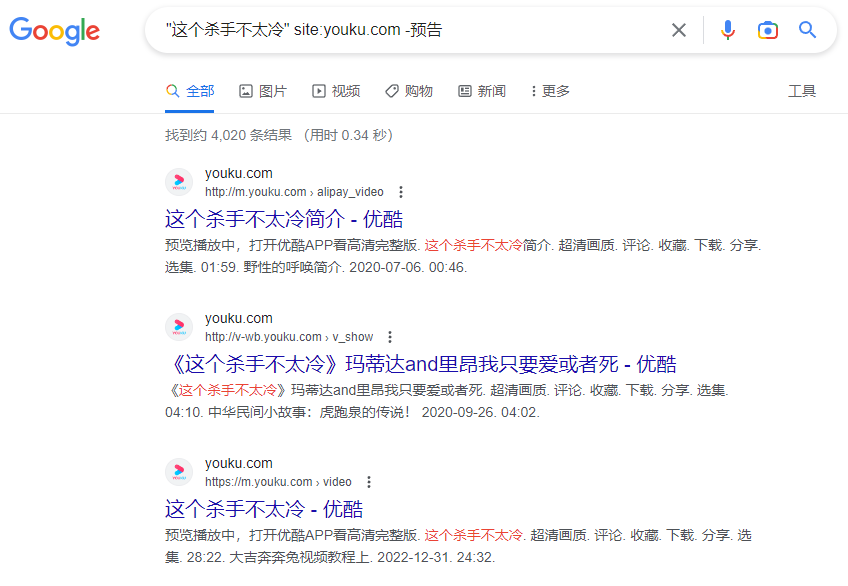This screenshot has width=848, height=586.
Task: Open the three-dot menu next to alipay_video result
Action: pyautogui.click(x=401, y=192)
